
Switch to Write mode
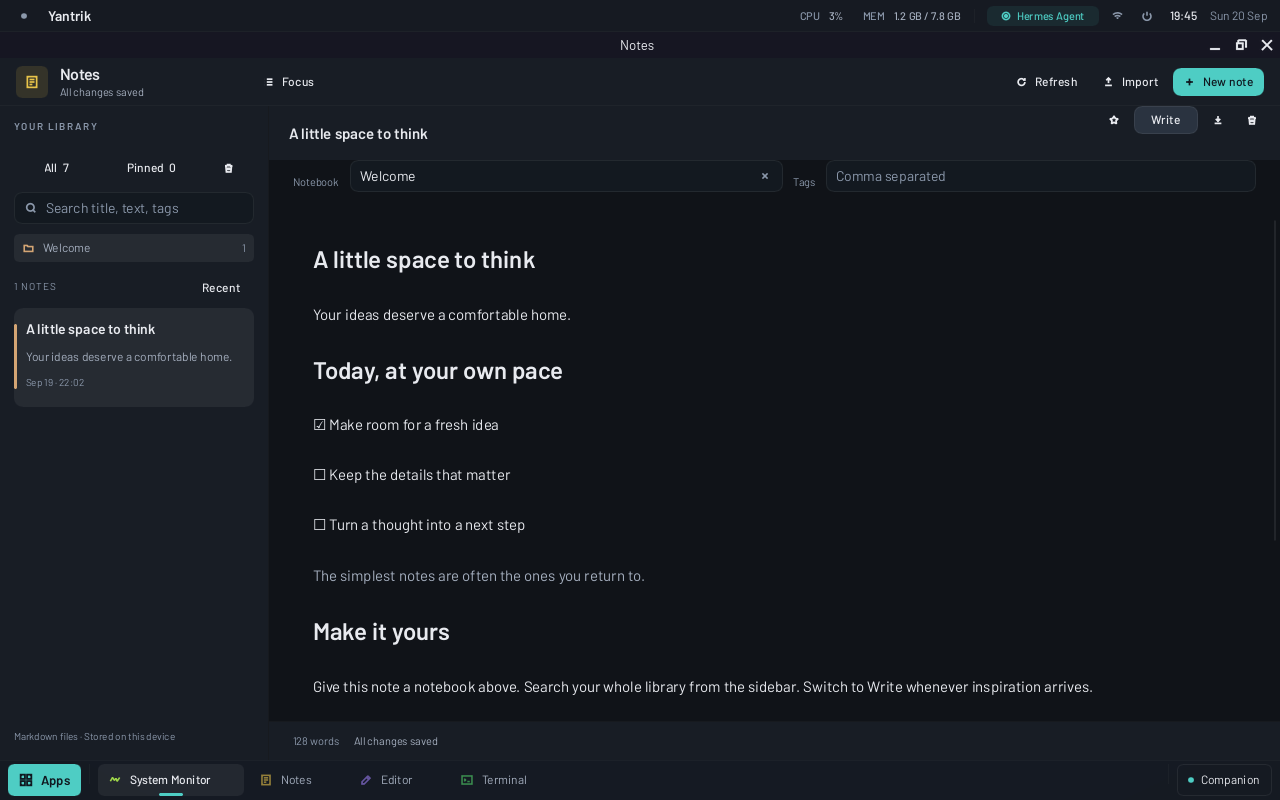click(1166, 120)
